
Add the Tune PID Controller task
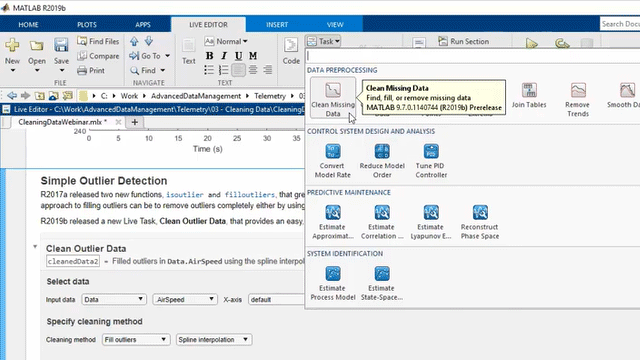pyautogui.click(x=431, y=161)
